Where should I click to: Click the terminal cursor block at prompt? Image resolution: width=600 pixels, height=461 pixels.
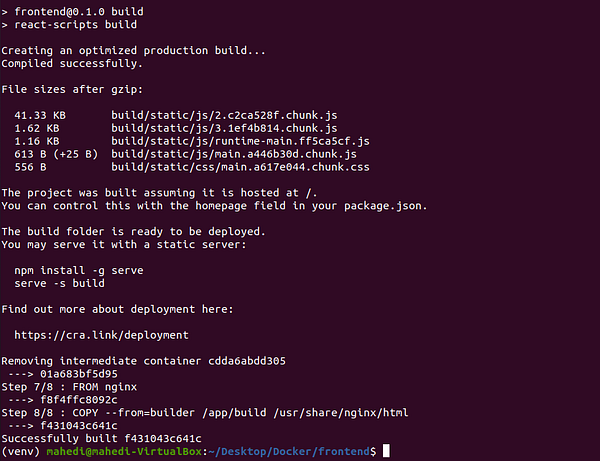tap(386, 451)
